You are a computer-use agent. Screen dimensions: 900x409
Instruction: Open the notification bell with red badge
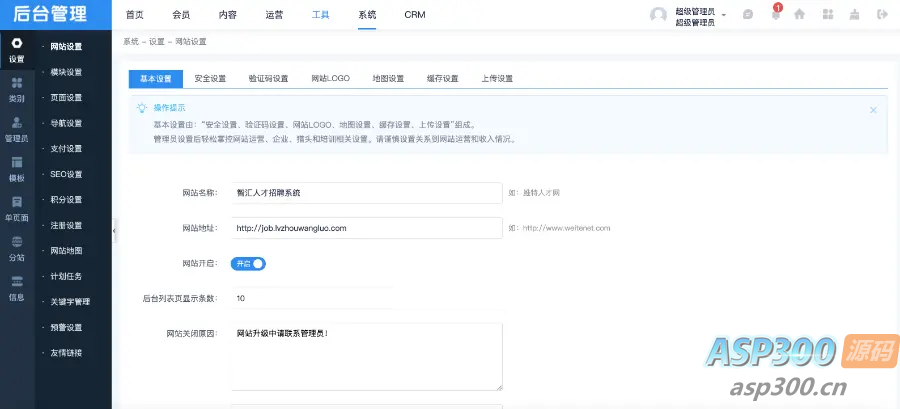[x=775, y=14]
